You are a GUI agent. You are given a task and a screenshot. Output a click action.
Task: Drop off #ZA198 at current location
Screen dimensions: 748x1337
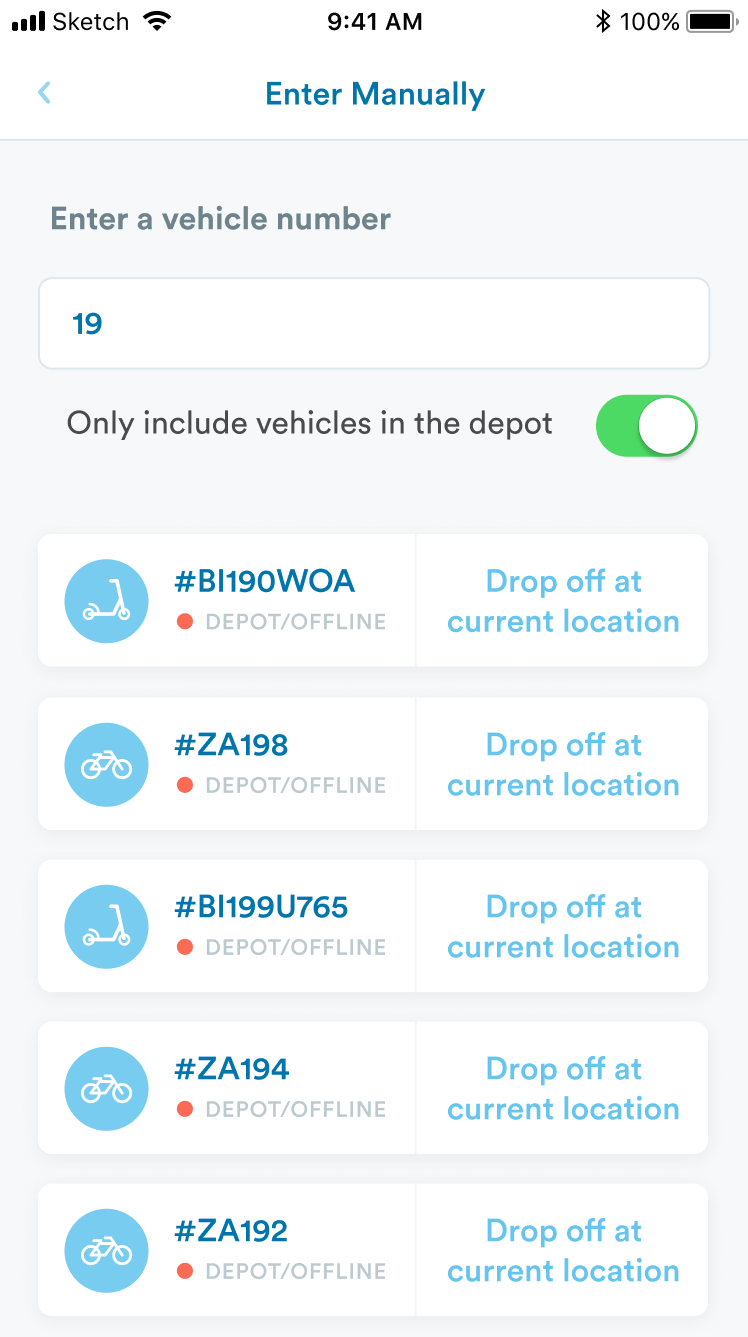pos(563,765)
